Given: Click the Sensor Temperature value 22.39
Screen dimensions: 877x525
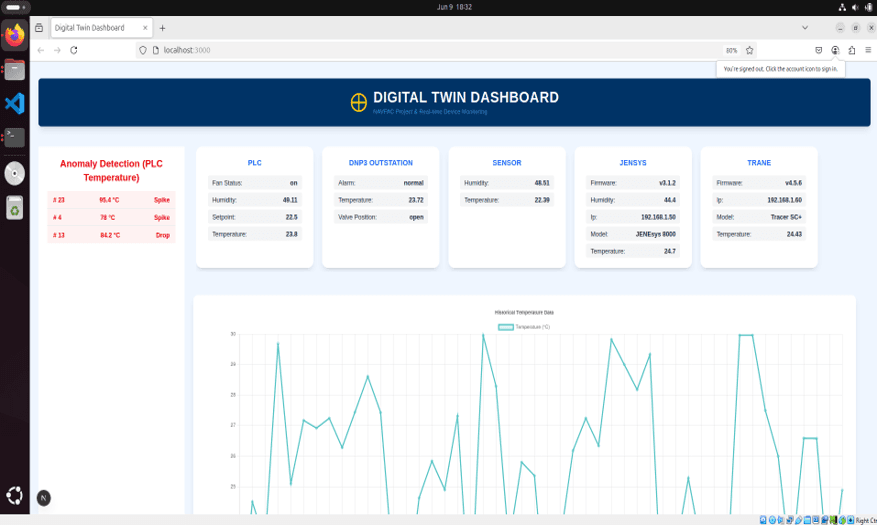Looking at the screenshot, I should tap(542, 200).
